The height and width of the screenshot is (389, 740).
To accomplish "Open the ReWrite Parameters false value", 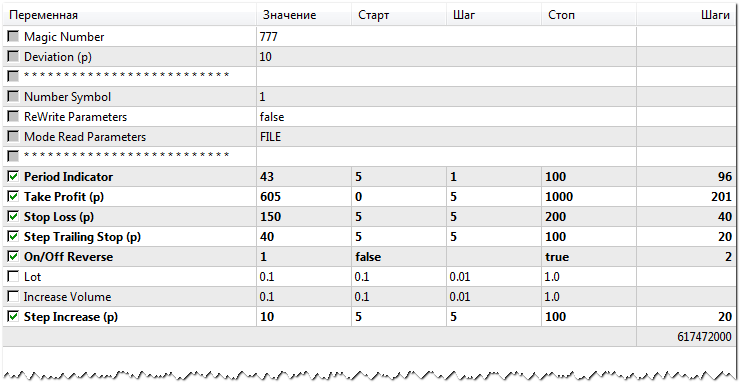I will point(272,117).
